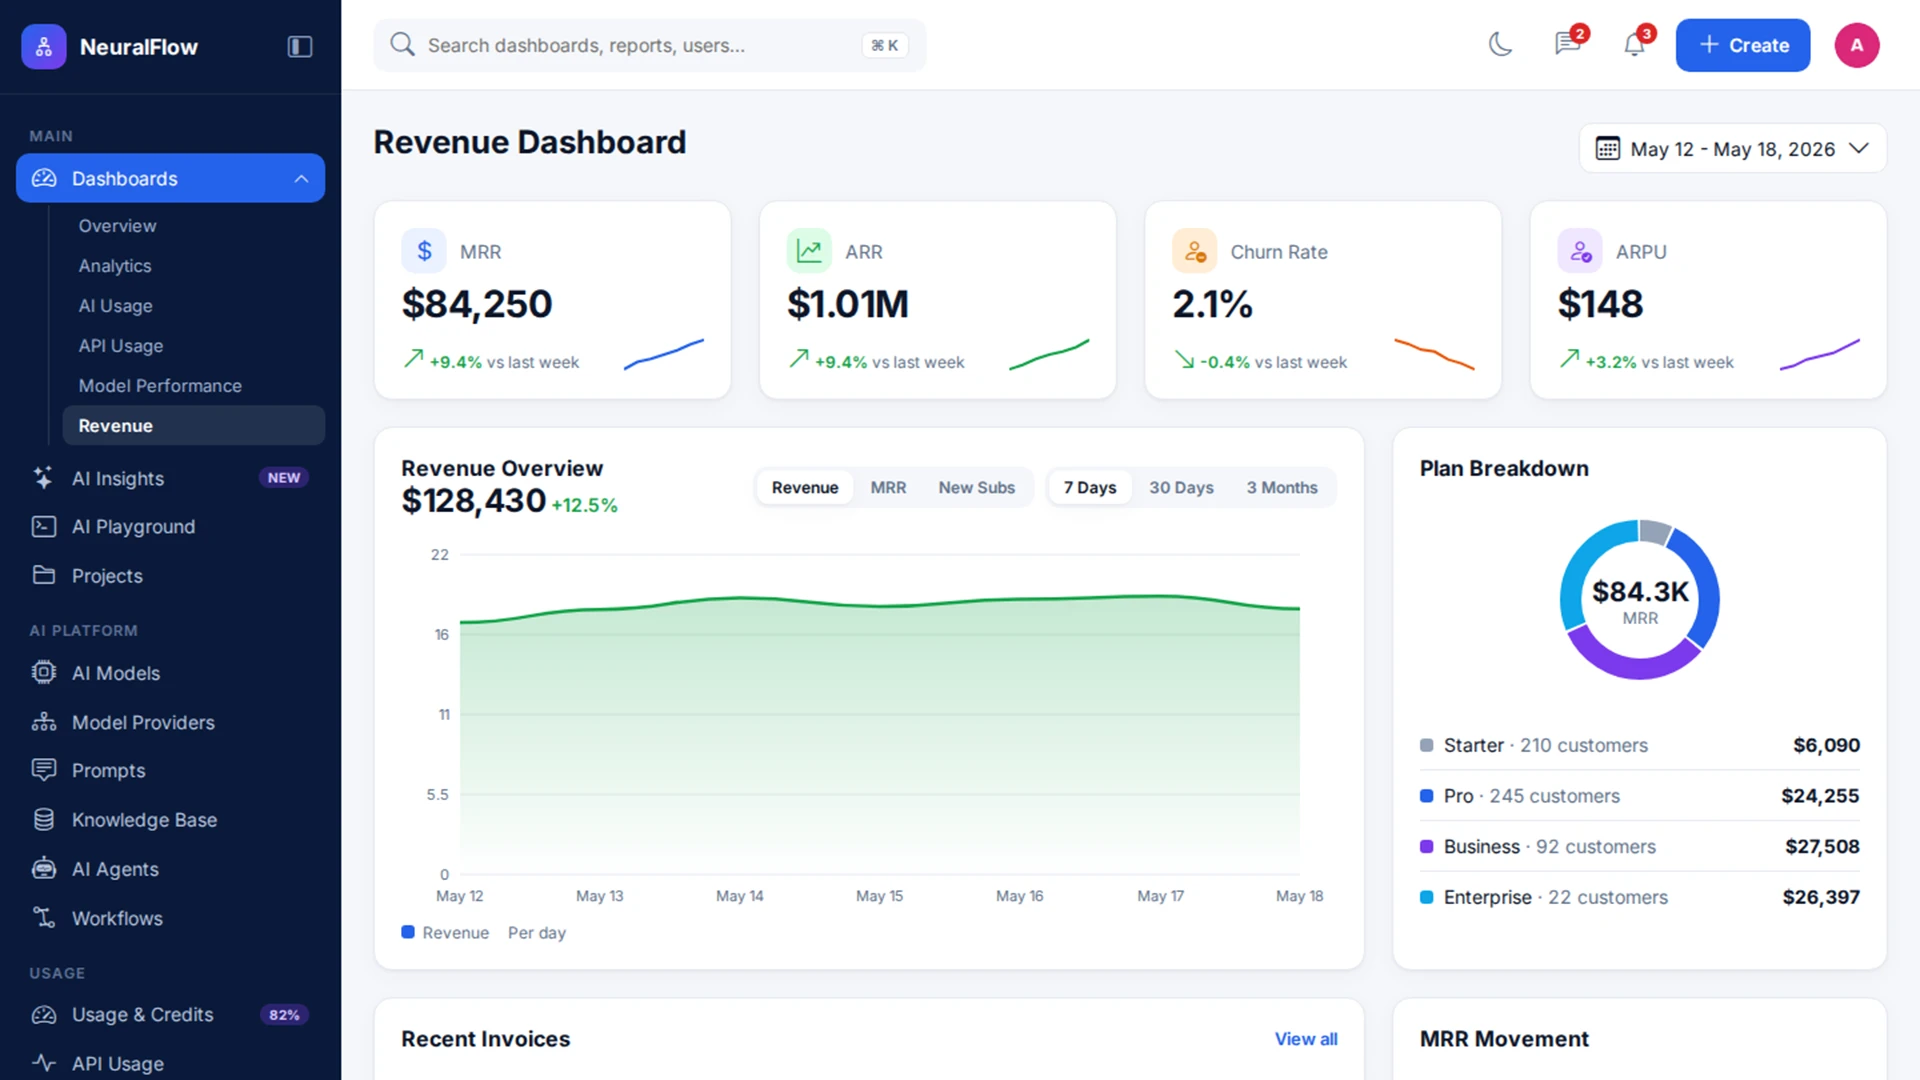Click the MRR value $84,250
The width and height of the screenshot is (1920, 1080).
(x=477, y=304)
